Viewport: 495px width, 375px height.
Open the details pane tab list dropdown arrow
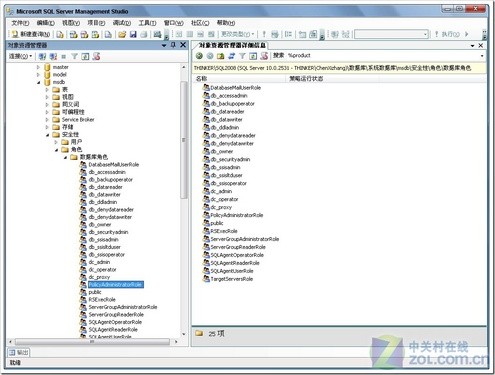tap(473, 46)
